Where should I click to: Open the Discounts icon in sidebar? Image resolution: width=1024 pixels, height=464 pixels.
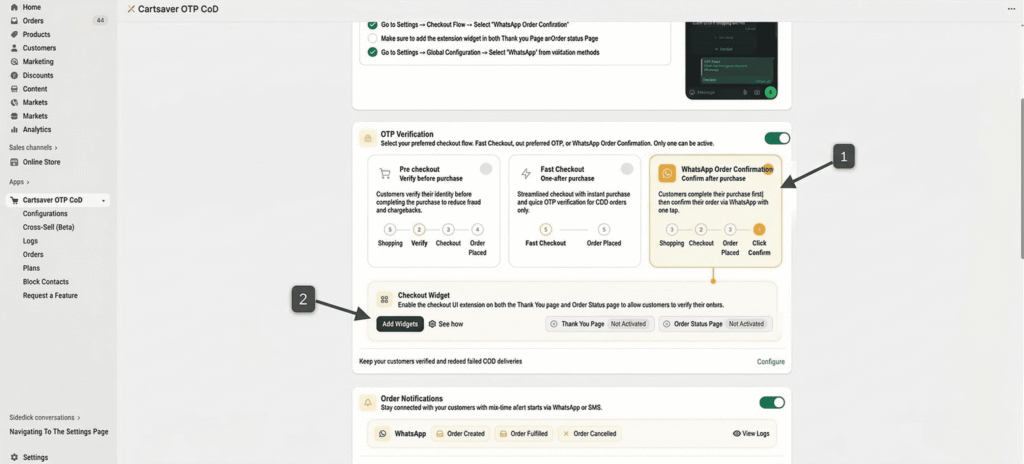click(14, 75)
